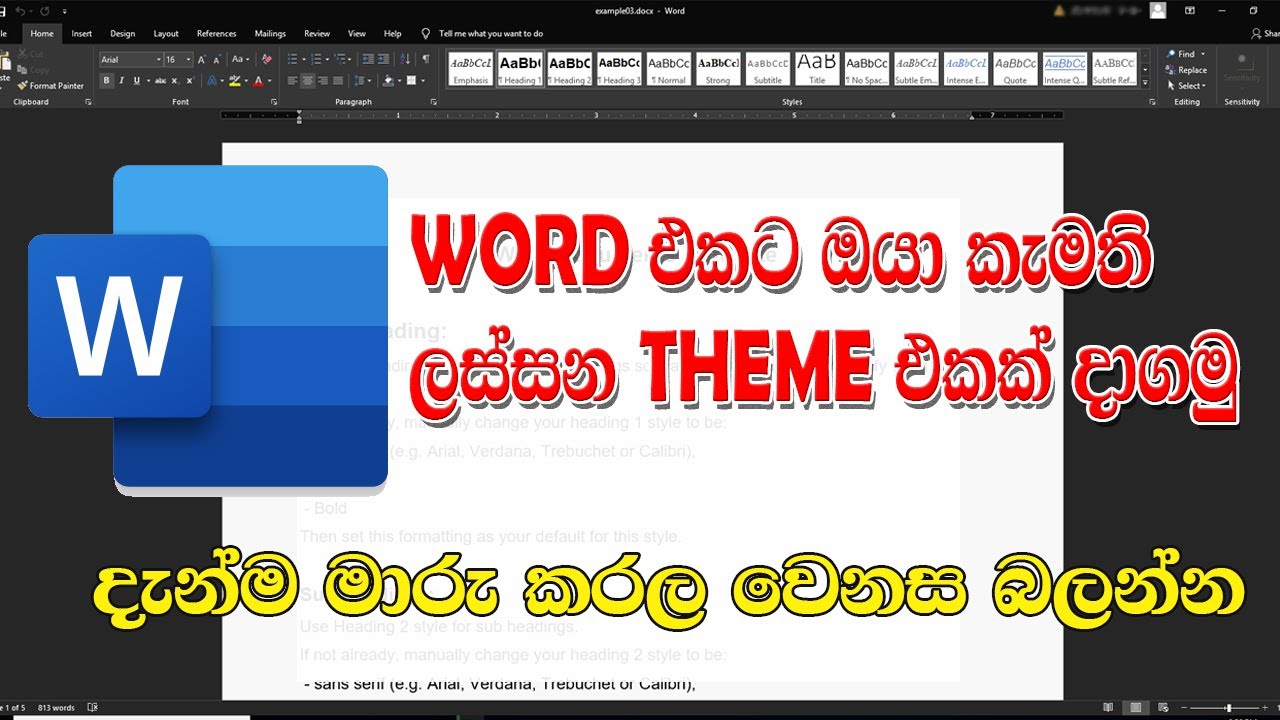Open font color dropdown arrow
Image resolution: width=1280 pixels, height=720 pixels.
click(269, 81)
